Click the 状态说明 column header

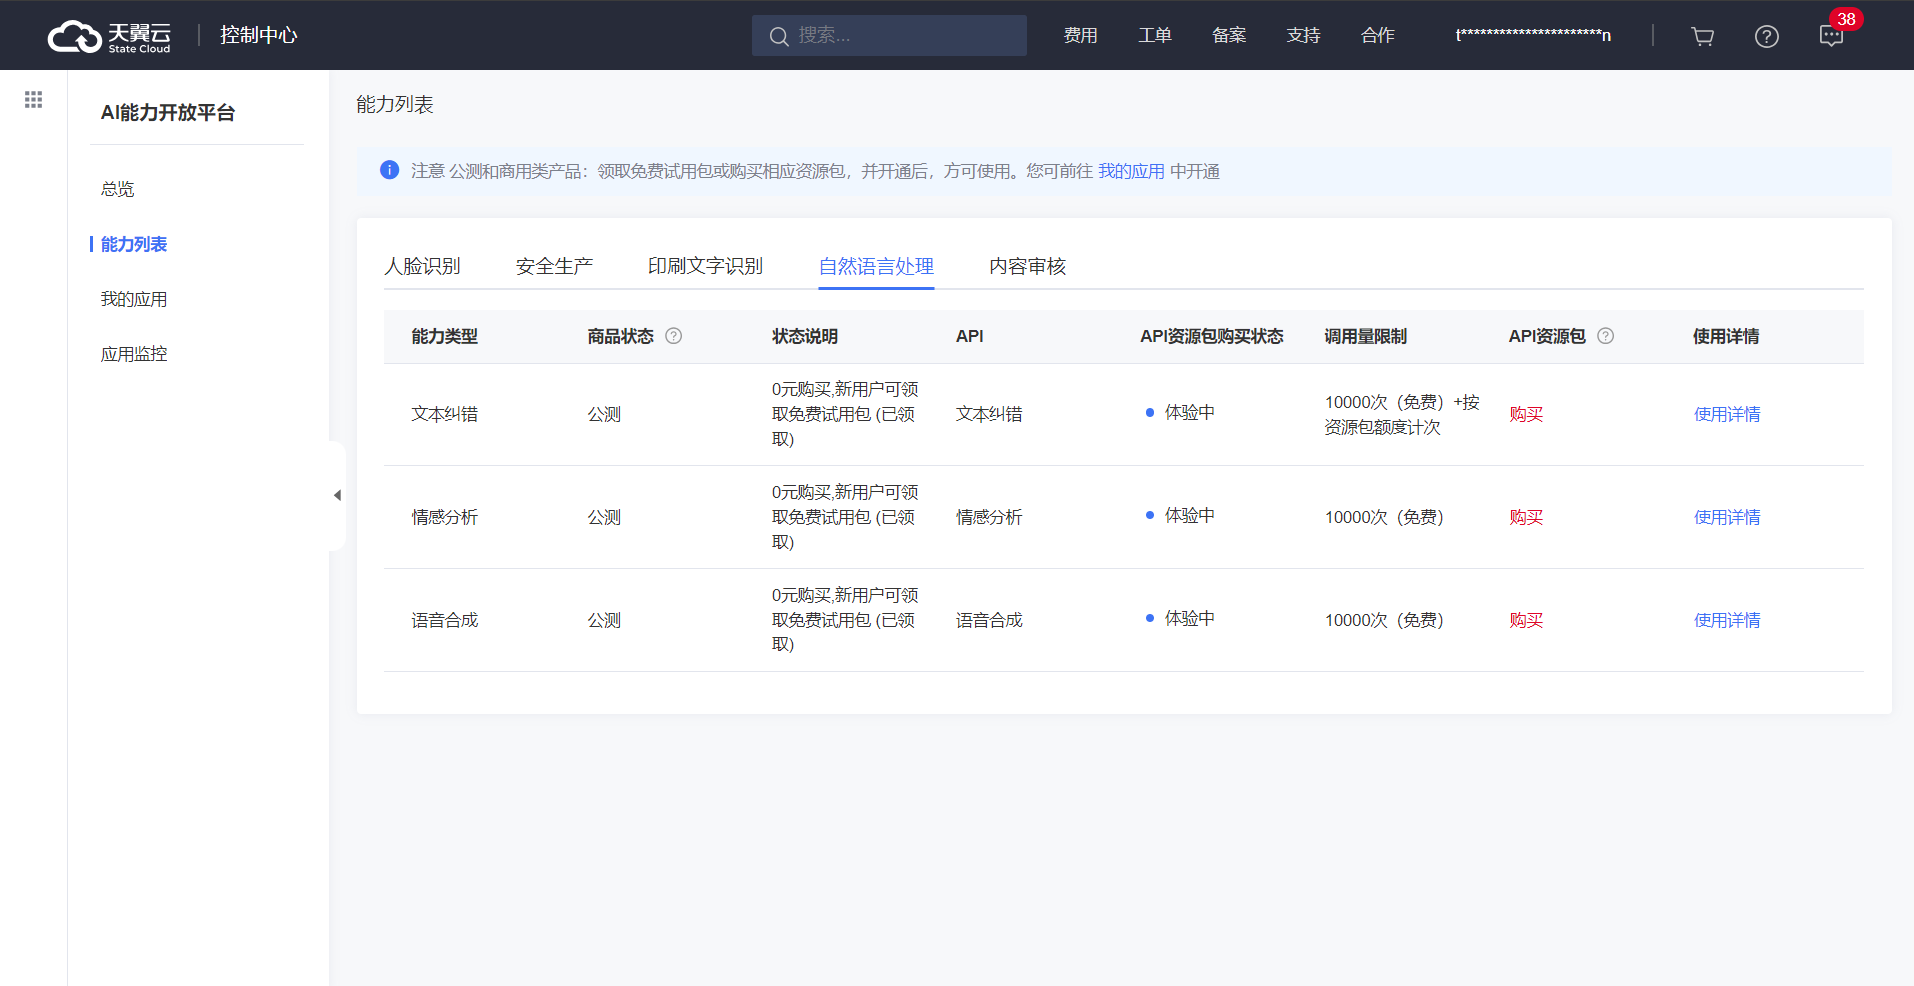click(805, 336)
